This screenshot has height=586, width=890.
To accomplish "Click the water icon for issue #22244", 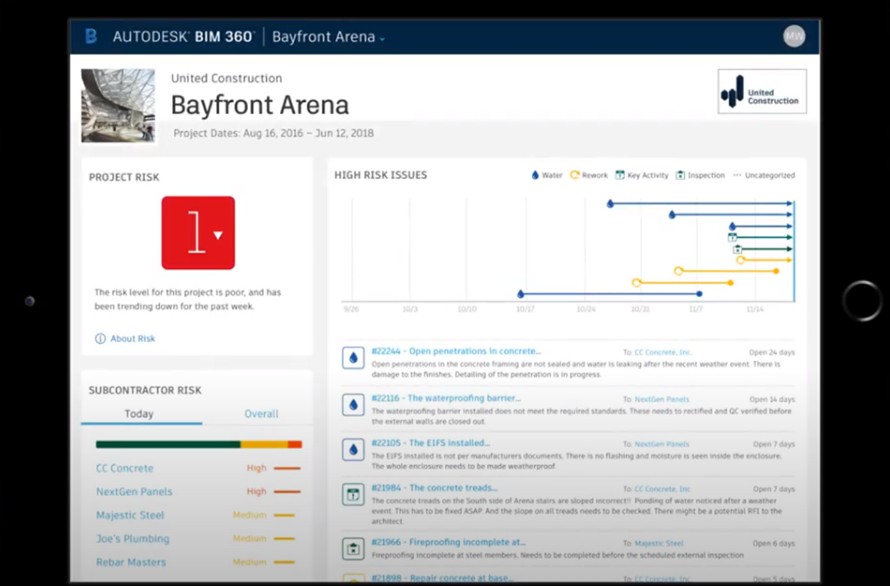I will point(353,358).
